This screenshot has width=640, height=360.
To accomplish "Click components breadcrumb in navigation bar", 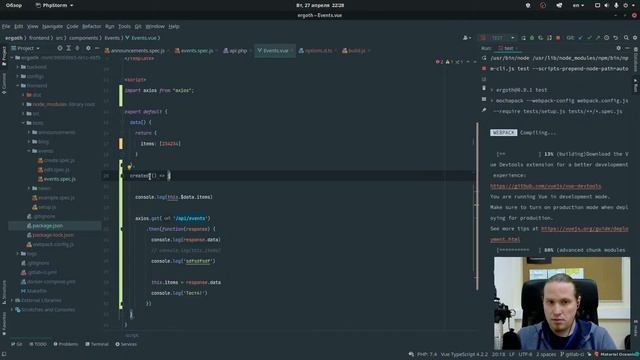I will (x=83, y=38).
